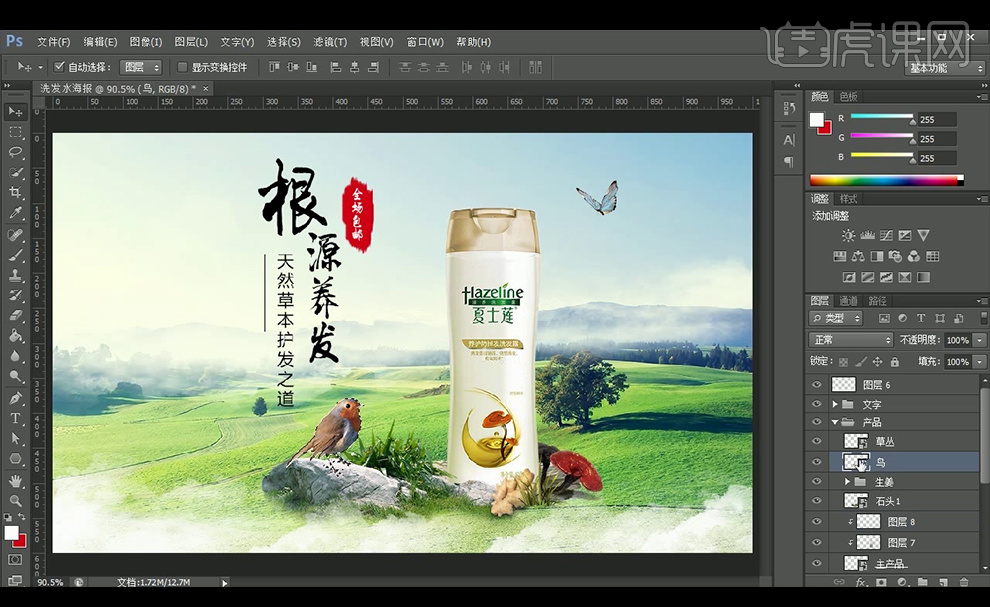Open the 图层(L) menu
This screenshot has height=607, width=990.
pyautogui.click(x=191, y=42)
